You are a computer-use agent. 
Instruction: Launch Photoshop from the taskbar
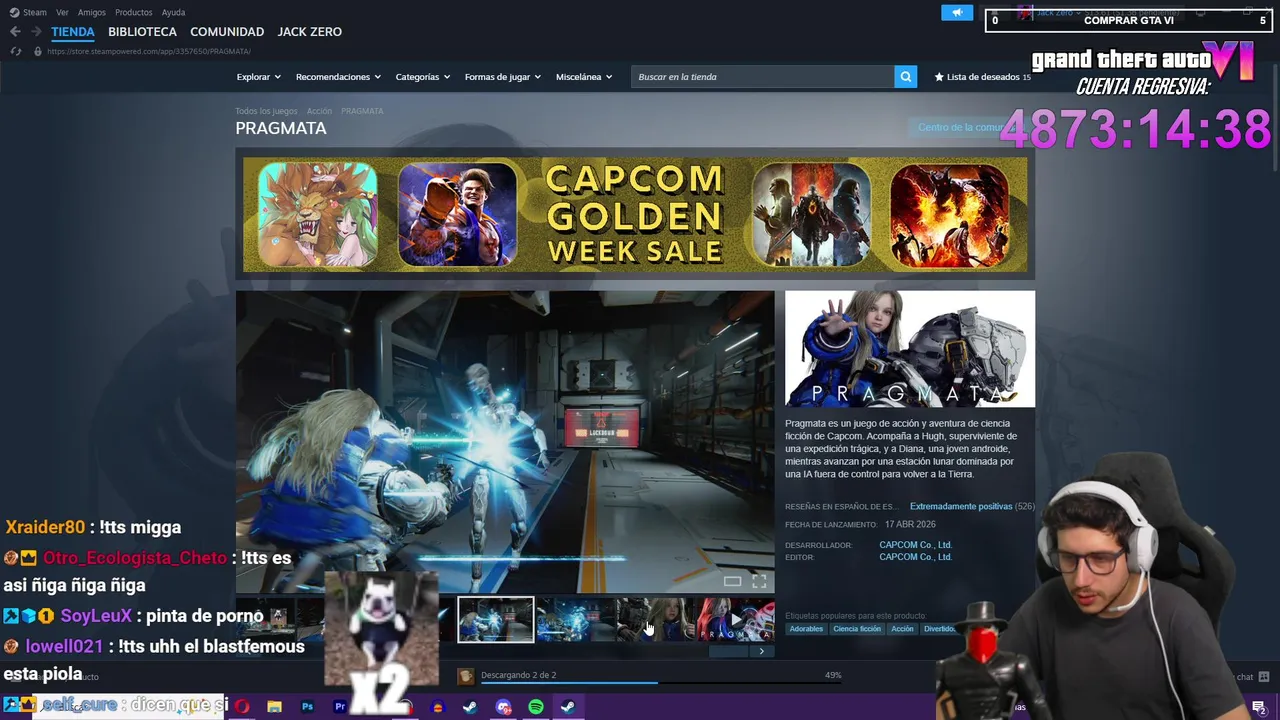pyautogui.click(x=307, y=707)
